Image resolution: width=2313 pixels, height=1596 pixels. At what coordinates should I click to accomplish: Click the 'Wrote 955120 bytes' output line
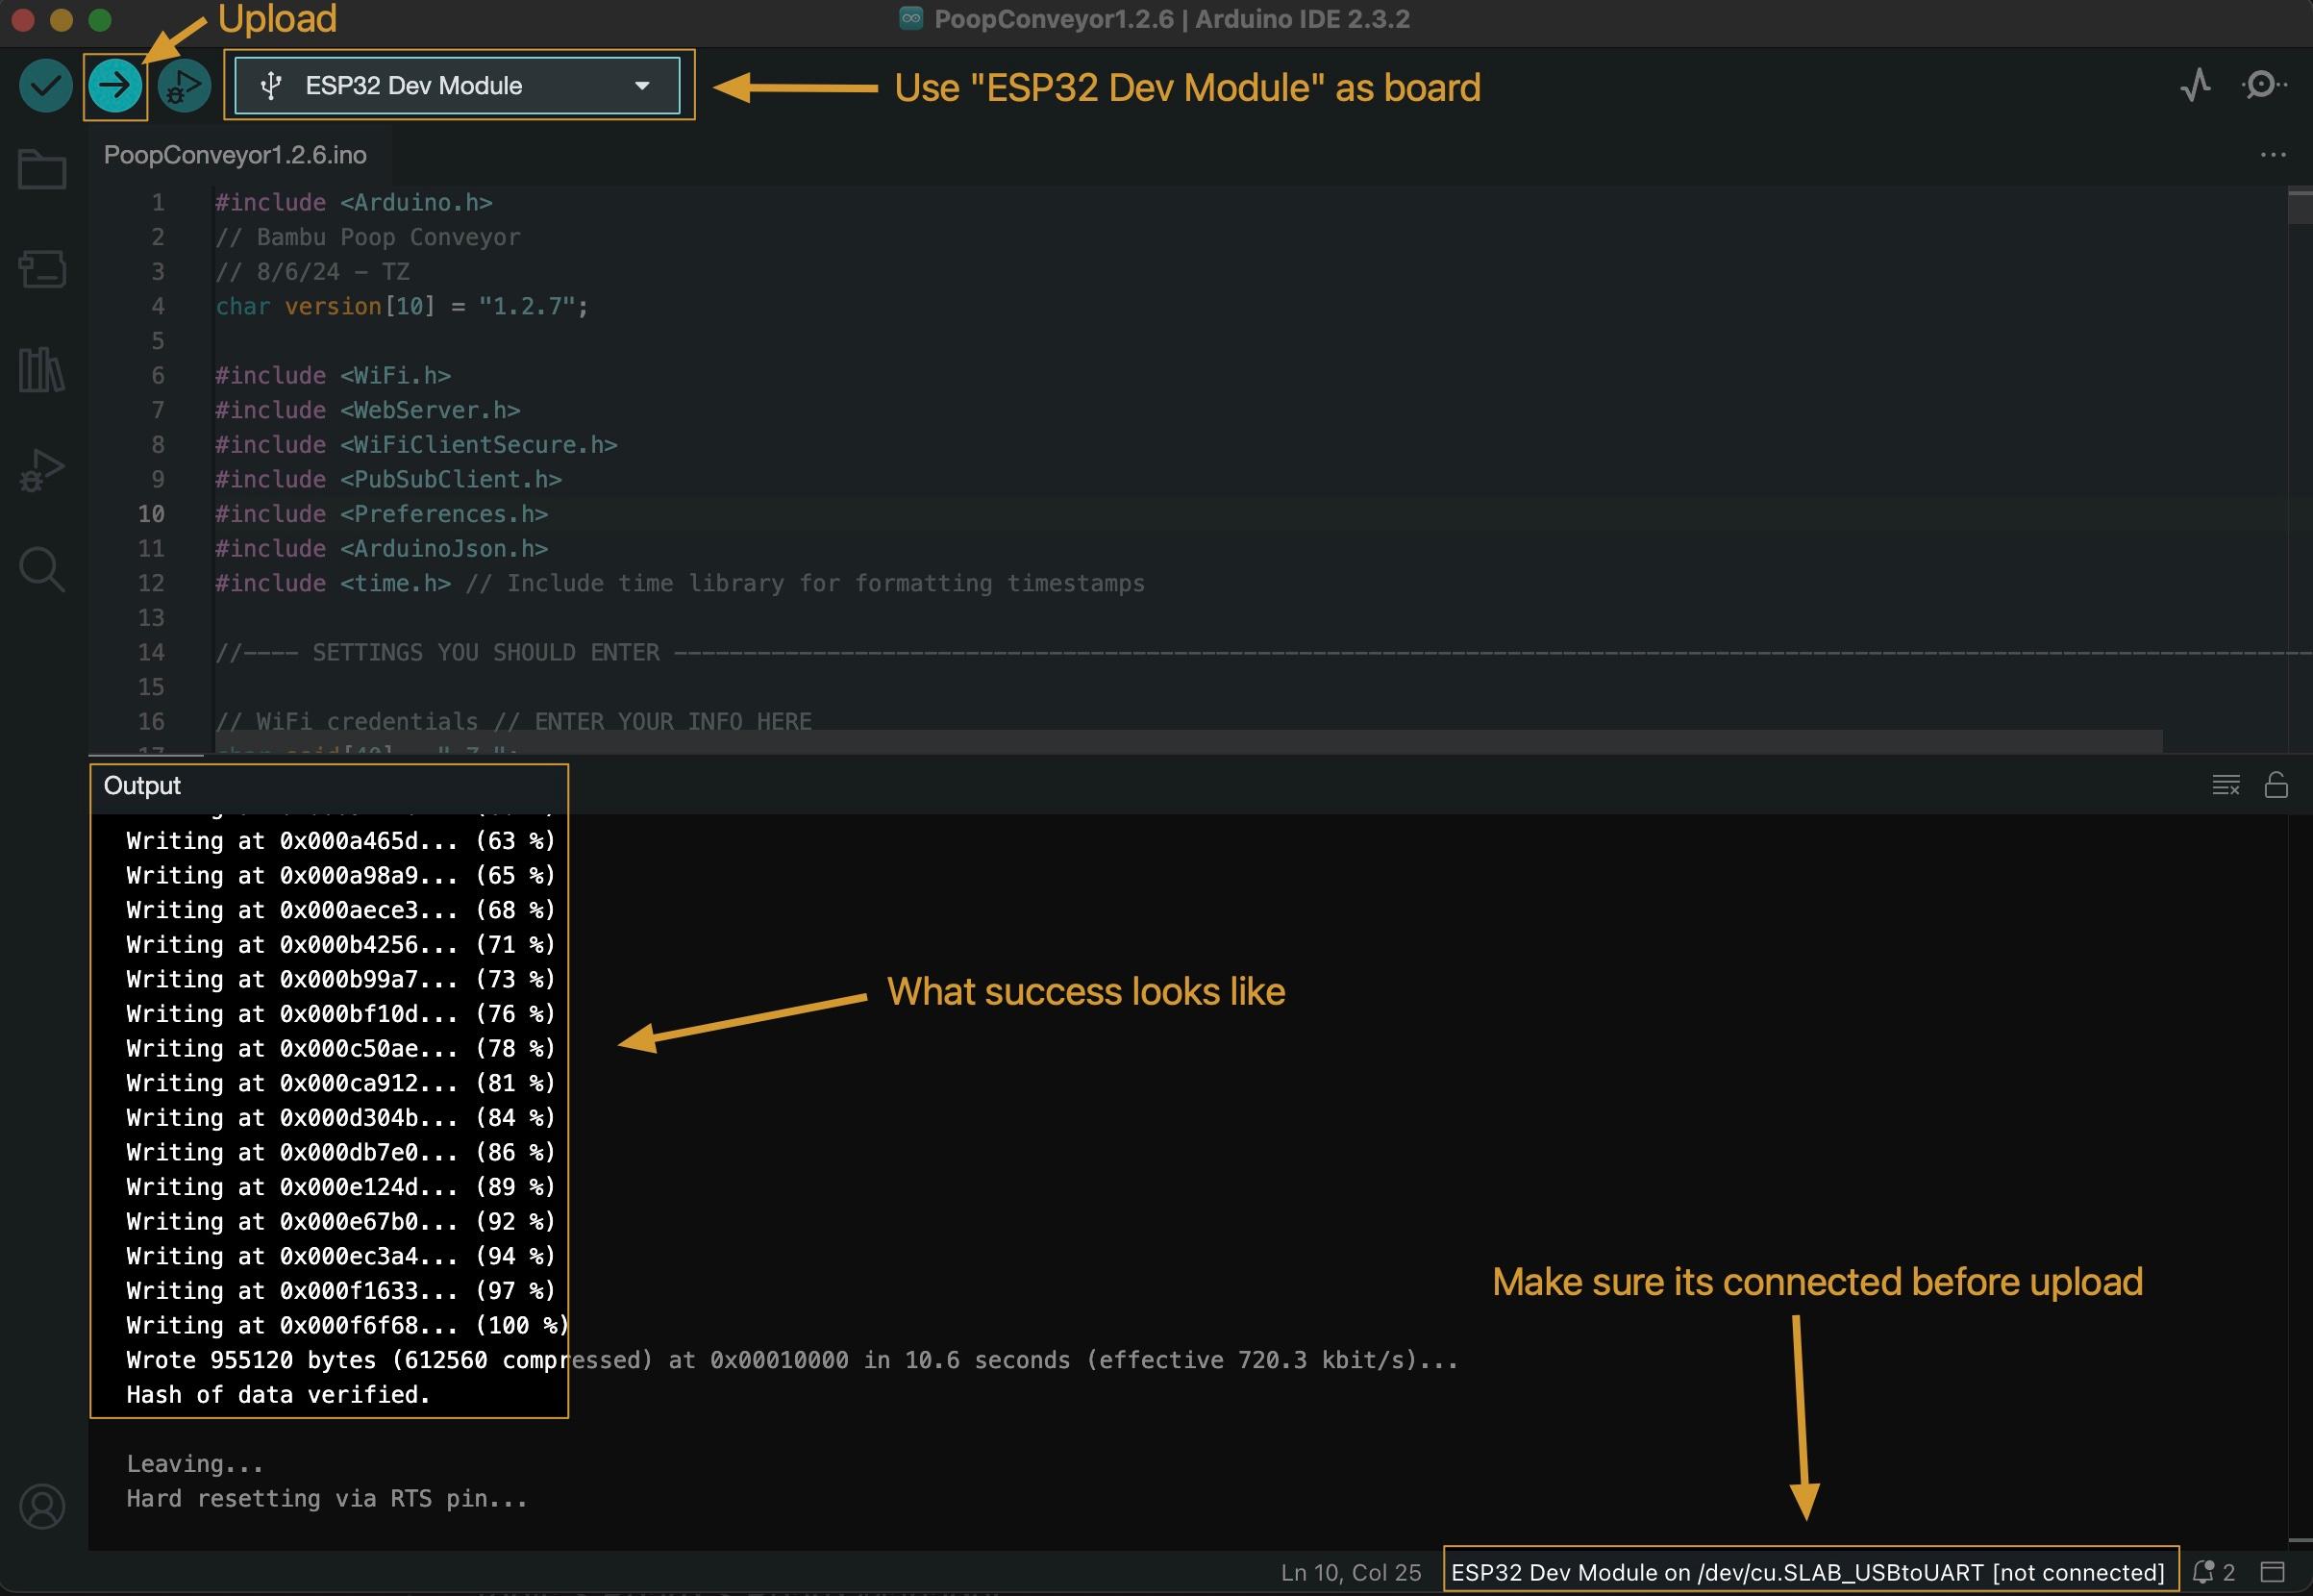[791, 1360]
